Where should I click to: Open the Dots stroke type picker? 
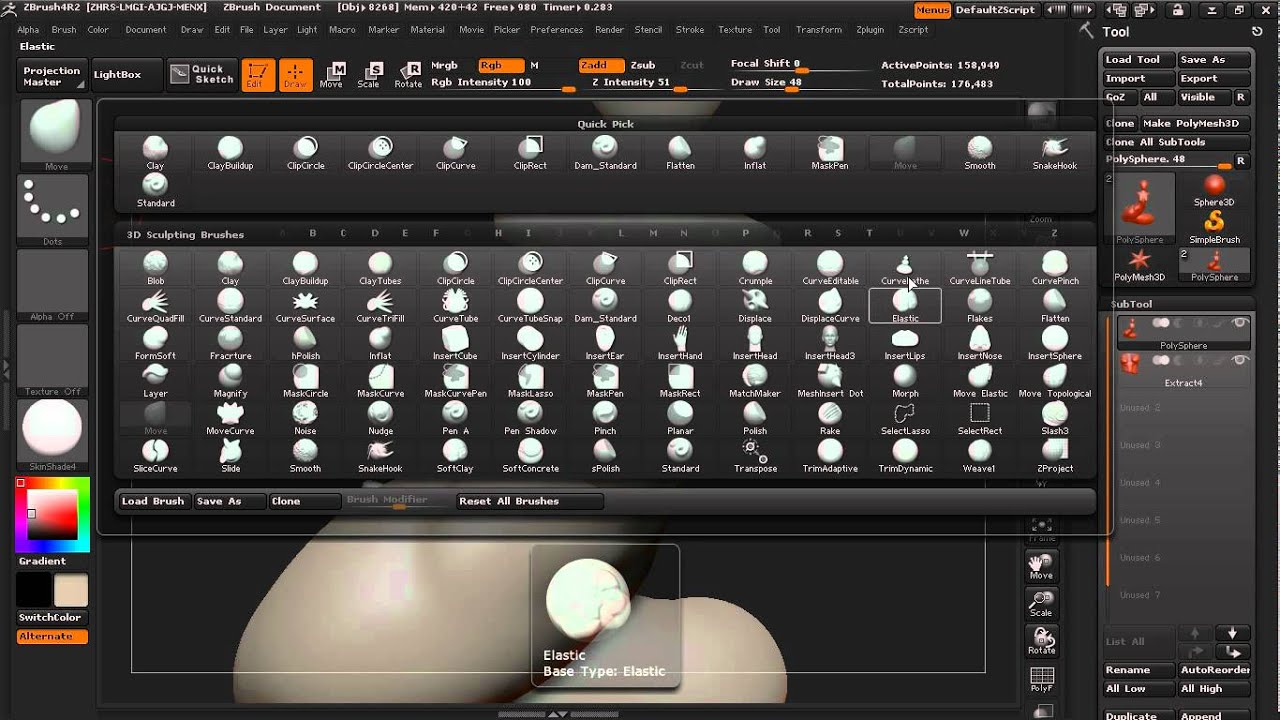[53, 210]
